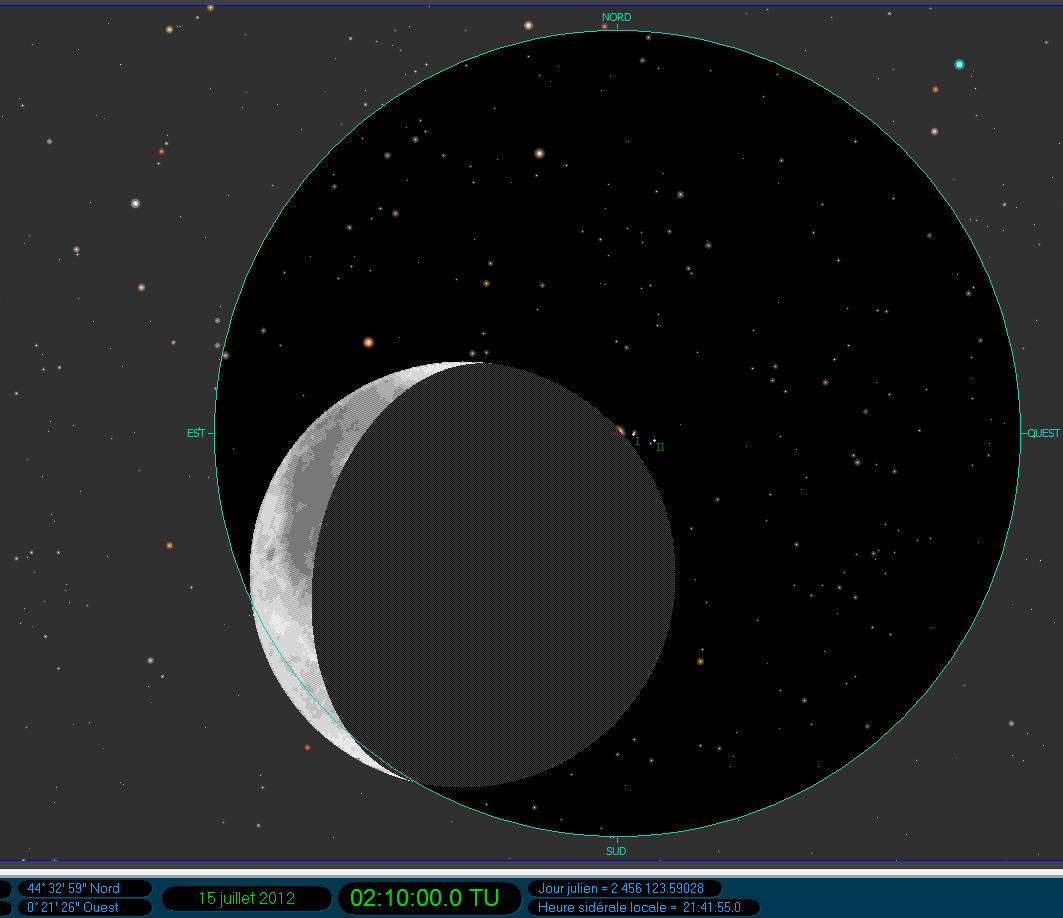Screen dimensions: 1063x918
Task: Click the date display 15 juillet 2012
Action: click(247, 898)
